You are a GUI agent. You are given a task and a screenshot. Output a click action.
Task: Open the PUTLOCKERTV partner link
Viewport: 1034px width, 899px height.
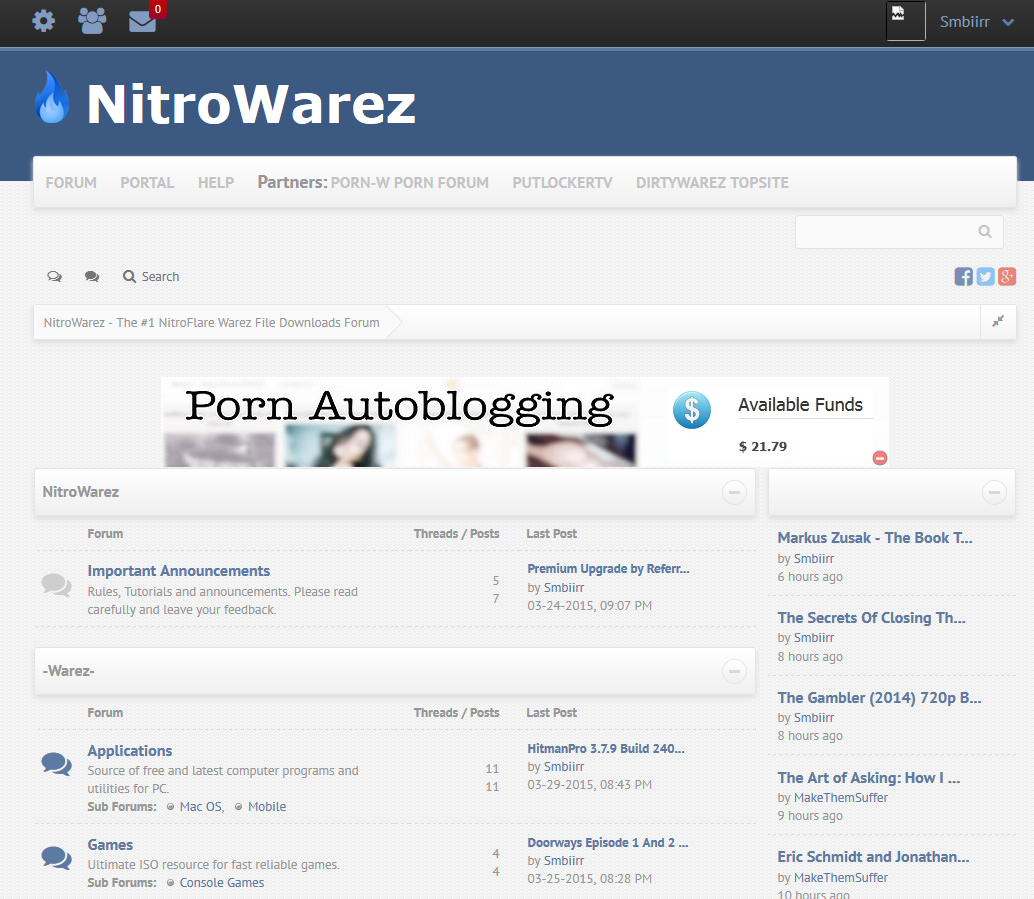(563, 183)
